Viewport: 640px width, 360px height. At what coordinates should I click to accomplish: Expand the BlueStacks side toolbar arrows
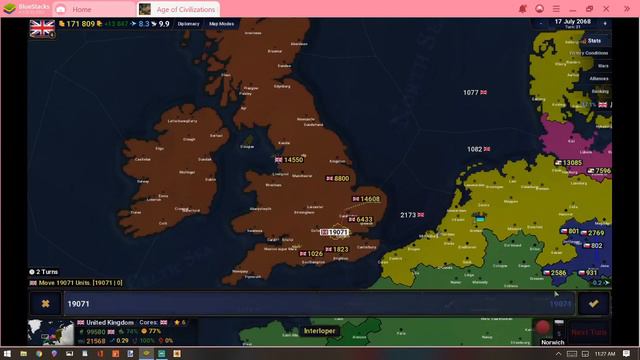click(627, 9)
